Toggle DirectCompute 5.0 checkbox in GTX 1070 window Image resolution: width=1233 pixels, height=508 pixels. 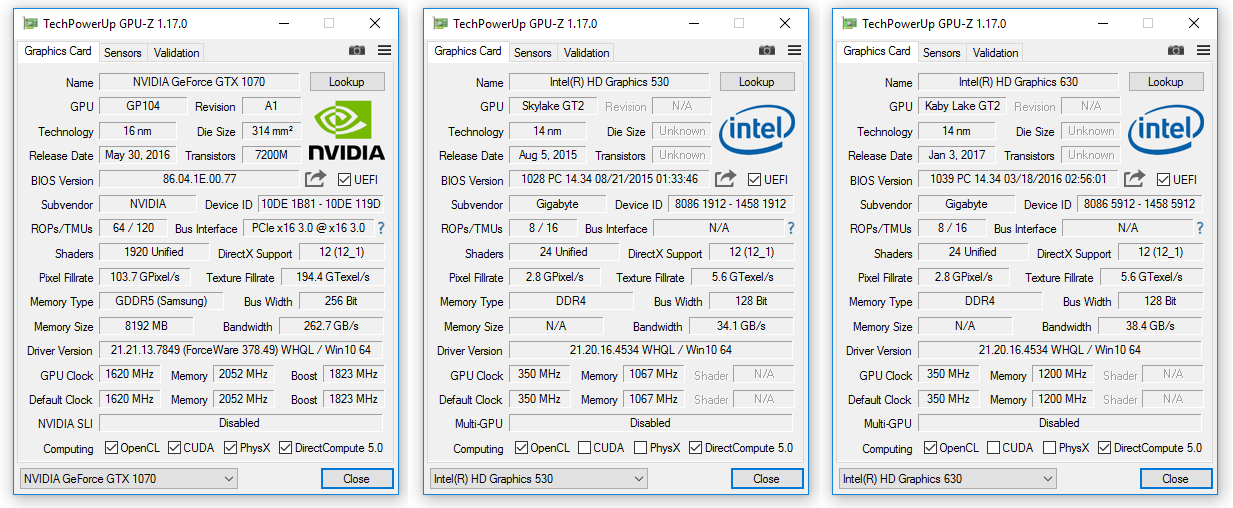point(286,448)
